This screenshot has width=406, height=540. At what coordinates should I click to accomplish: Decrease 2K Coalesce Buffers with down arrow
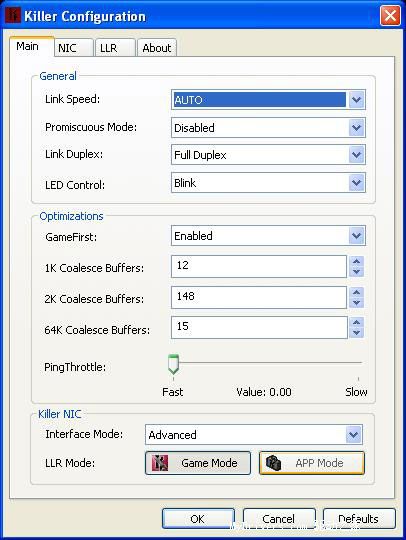[357, 303]
